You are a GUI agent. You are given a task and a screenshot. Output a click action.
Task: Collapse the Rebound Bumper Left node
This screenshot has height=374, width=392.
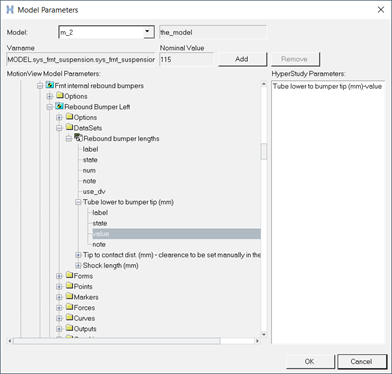(50, 107)
